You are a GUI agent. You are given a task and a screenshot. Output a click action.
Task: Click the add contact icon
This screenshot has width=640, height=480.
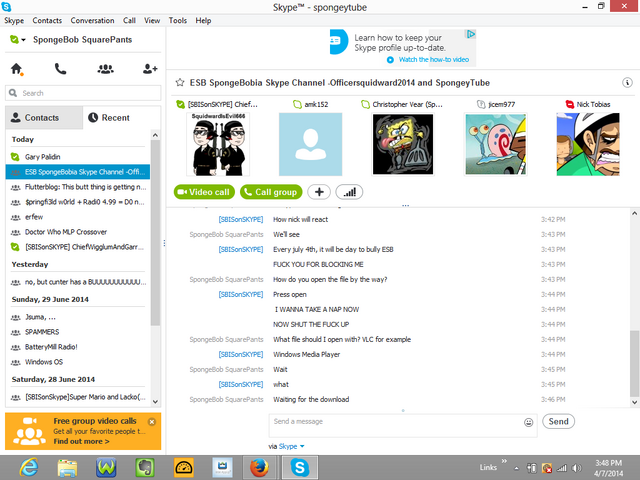click(150, 69)
